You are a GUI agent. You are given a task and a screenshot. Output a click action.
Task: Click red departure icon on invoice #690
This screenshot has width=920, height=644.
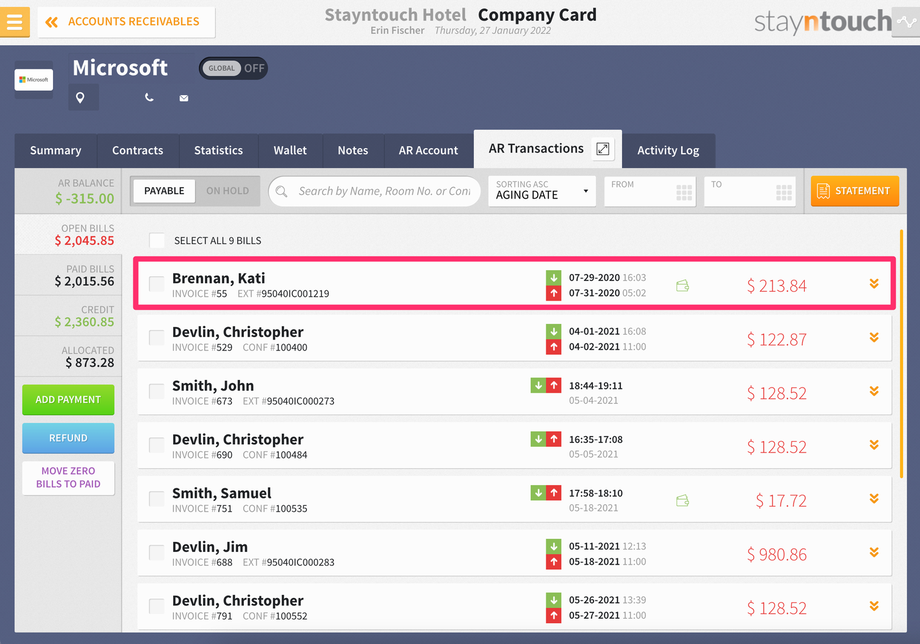click(x=553, y=439)
